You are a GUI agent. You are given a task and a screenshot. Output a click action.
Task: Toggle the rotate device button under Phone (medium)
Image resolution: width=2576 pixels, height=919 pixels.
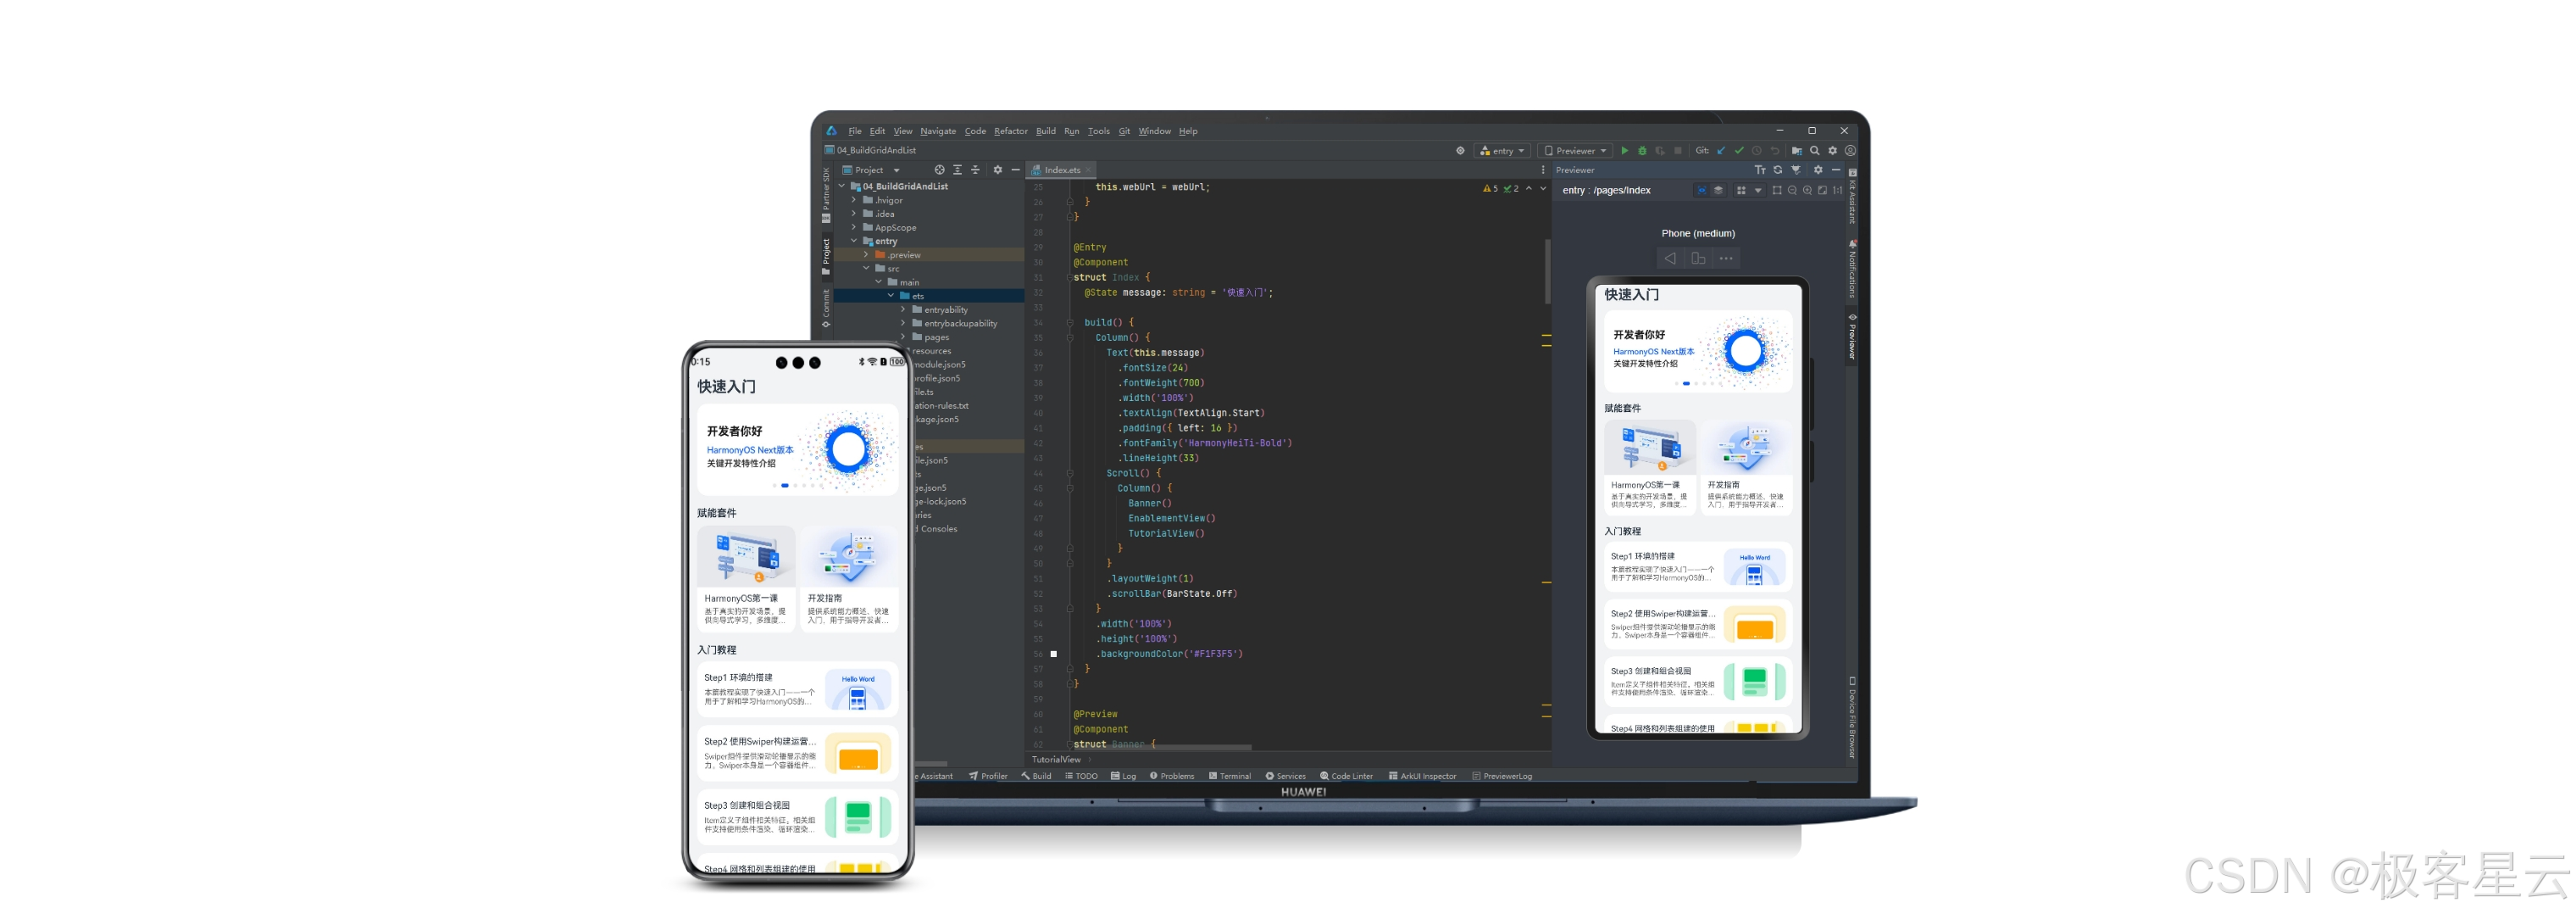1698,259
